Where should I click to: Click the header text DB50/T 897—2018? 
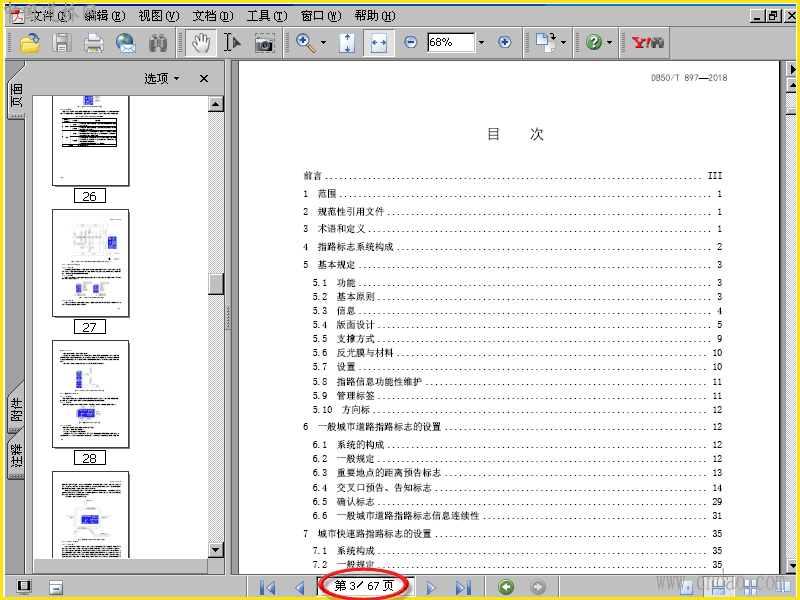point(689,78)
